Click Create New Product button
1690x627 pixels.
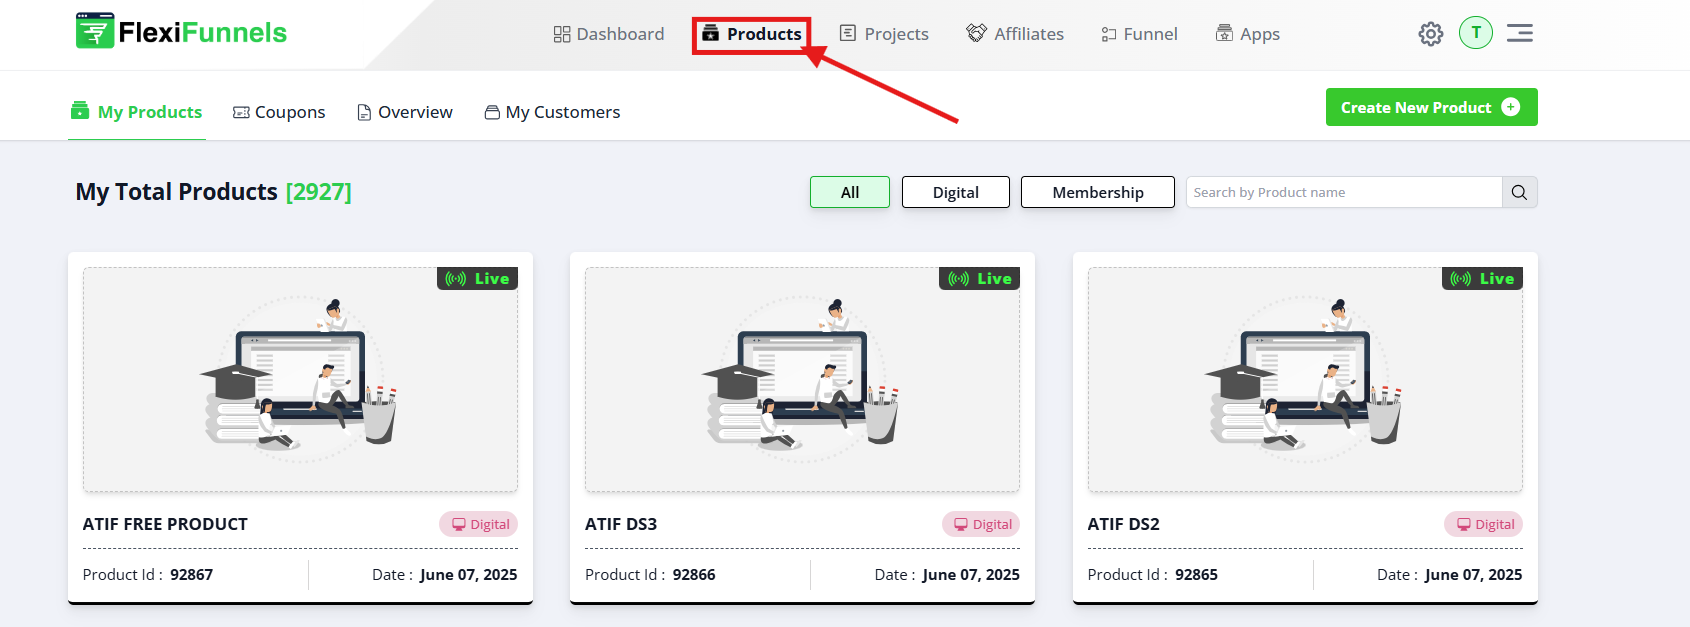pyautogui.click(x=1431, y=107)
